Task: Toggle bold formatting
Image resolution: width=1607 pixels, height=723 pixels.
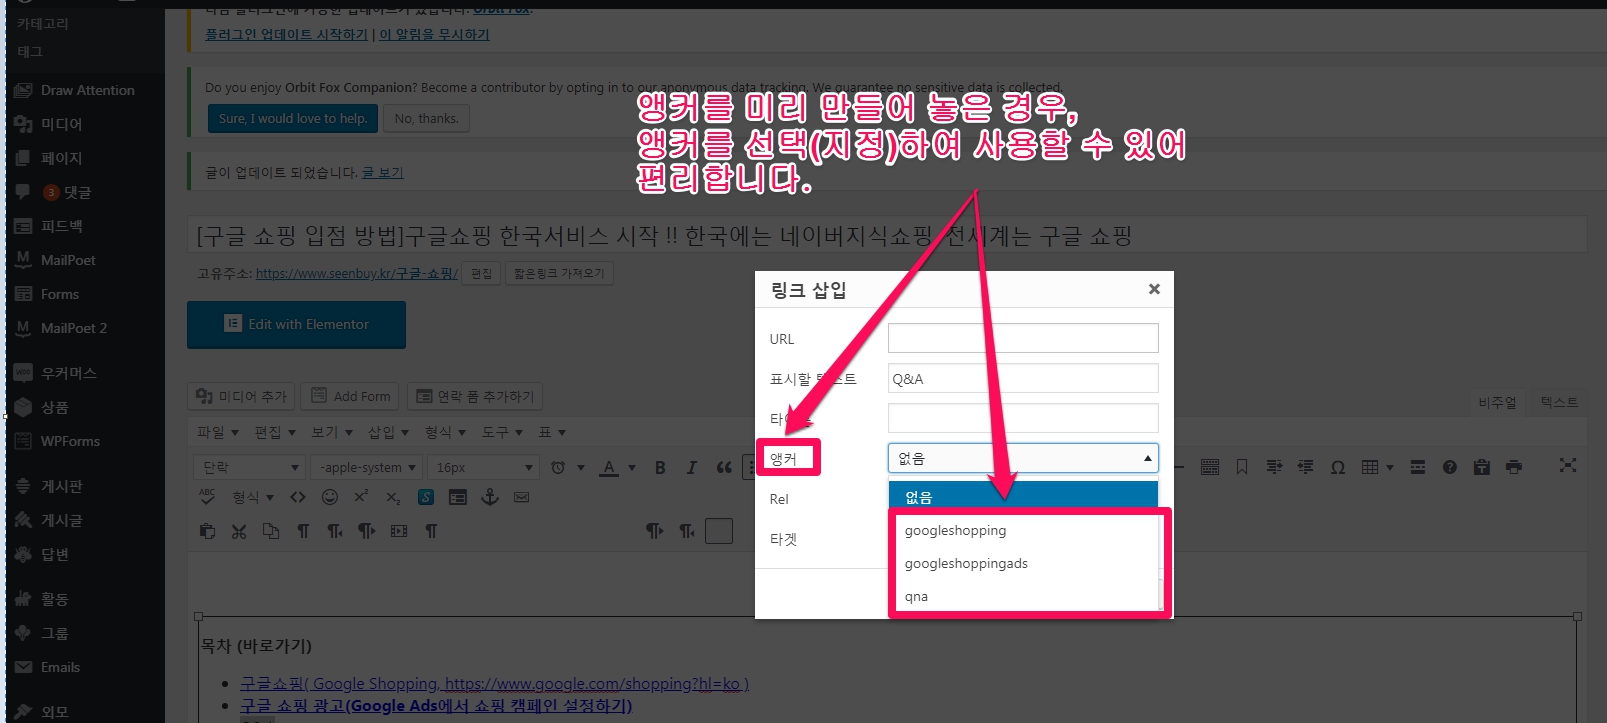Action: coord(660,467)
